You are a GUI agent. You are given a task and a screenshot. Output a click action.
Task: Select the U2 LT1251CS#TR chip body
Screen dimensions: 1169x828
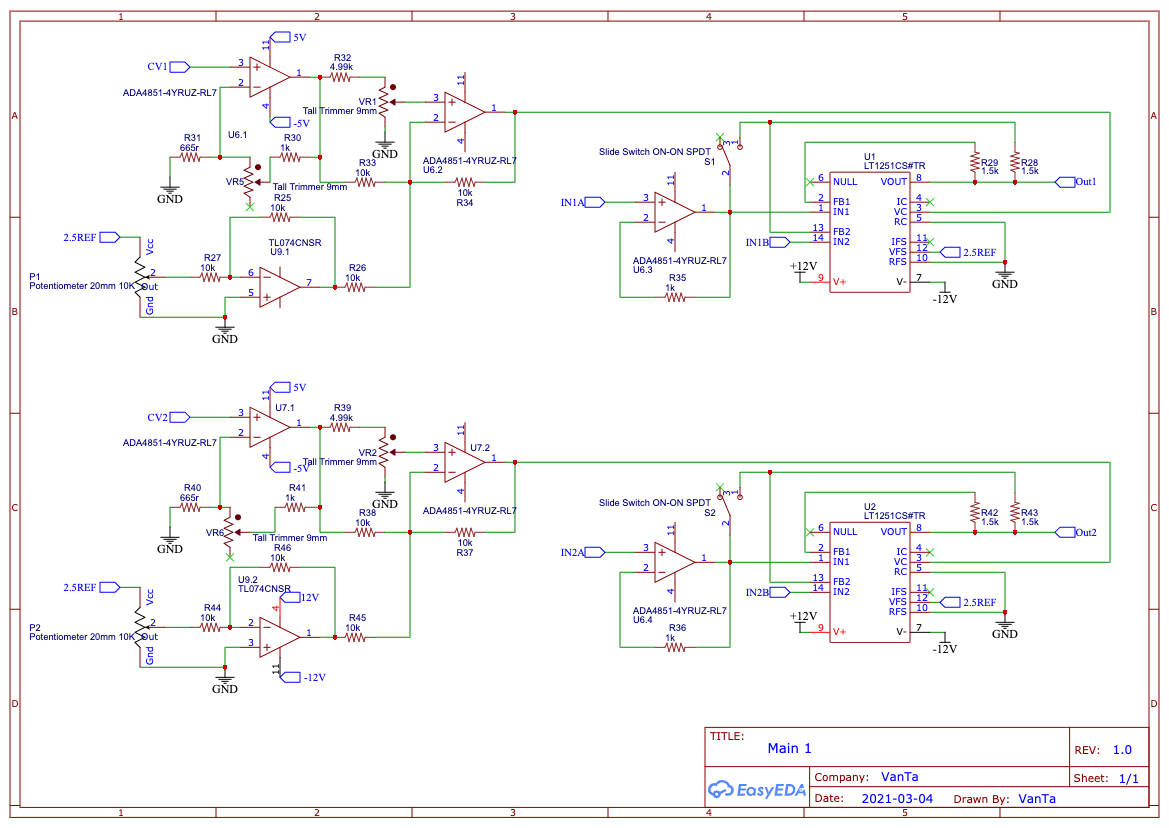coord(869,583)
